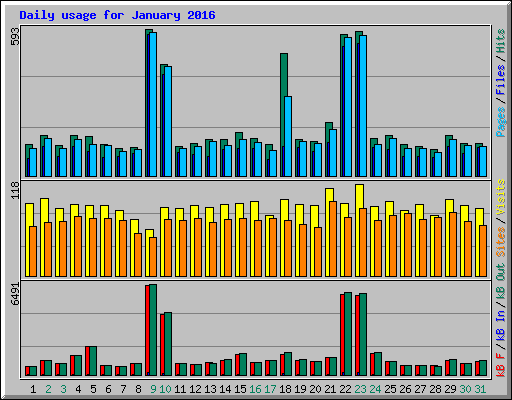Click the 'Daily usage for January 2016' title

[x=117, y=15]
